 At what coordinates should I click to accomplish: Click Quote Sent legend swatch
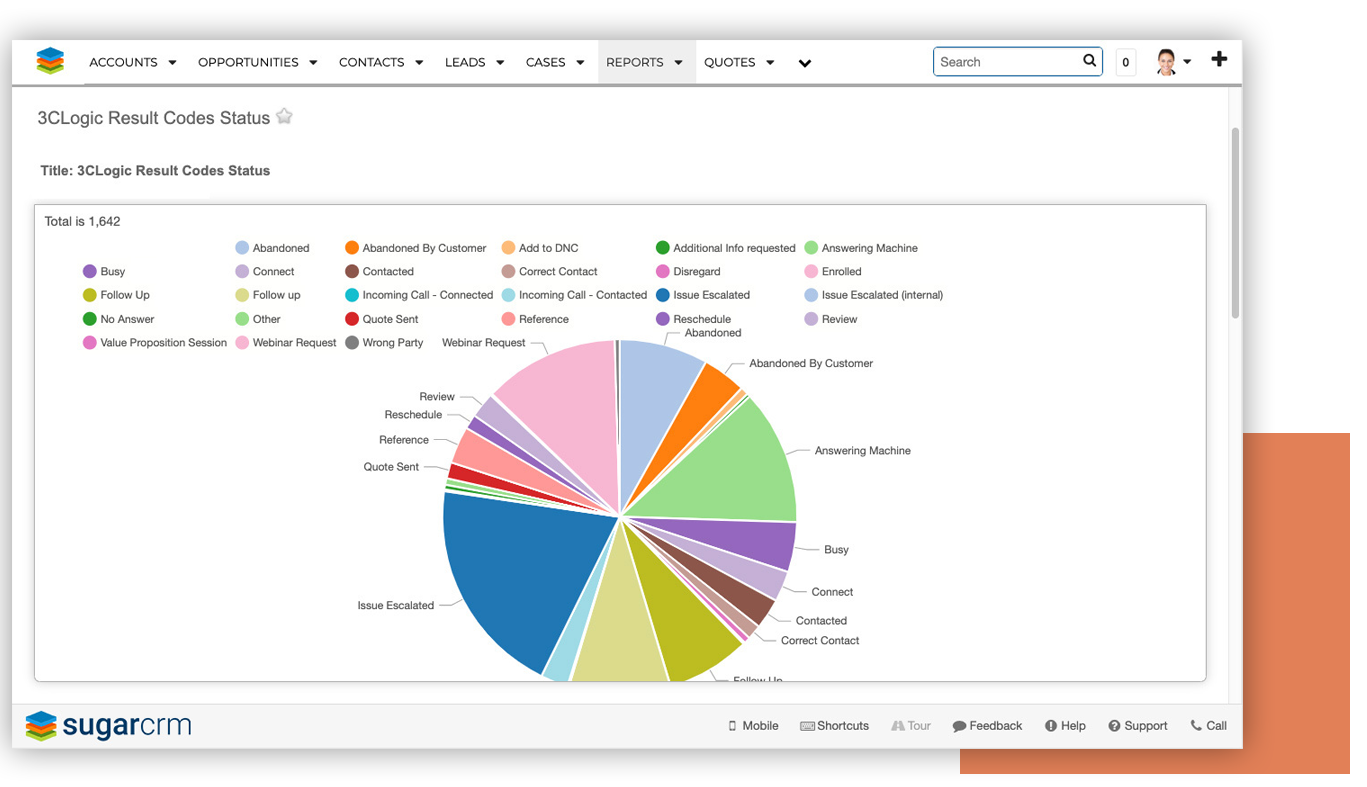pos(352,319)
